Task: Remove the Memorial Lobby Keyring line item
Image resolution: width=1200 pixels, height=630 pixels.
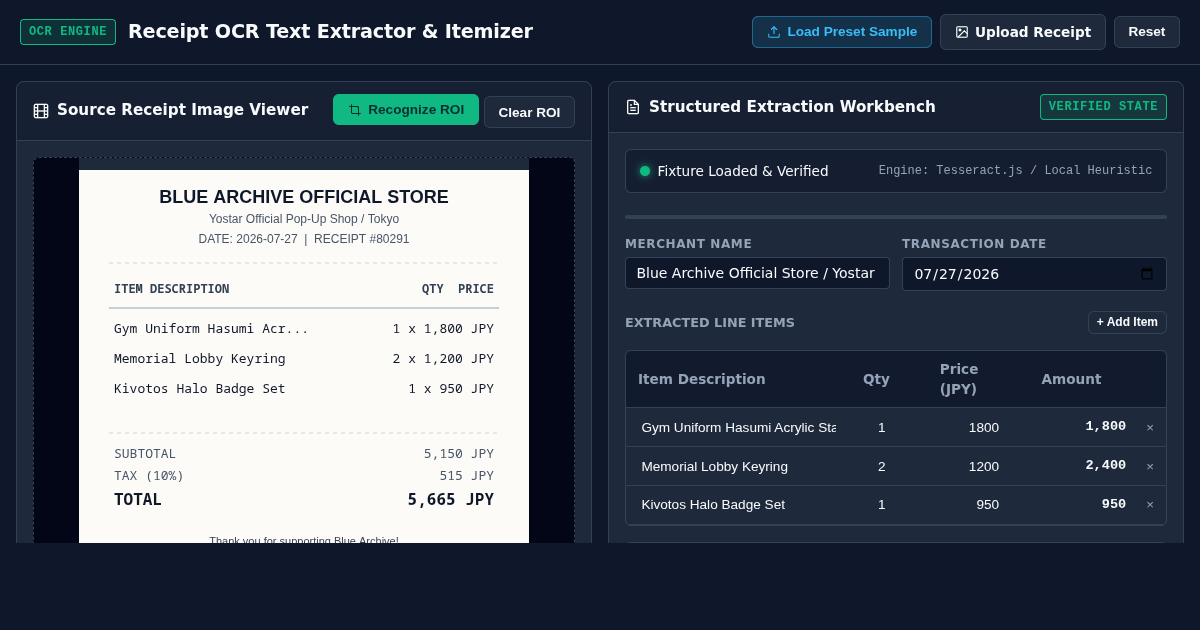Action: (x=1150, y=466)
